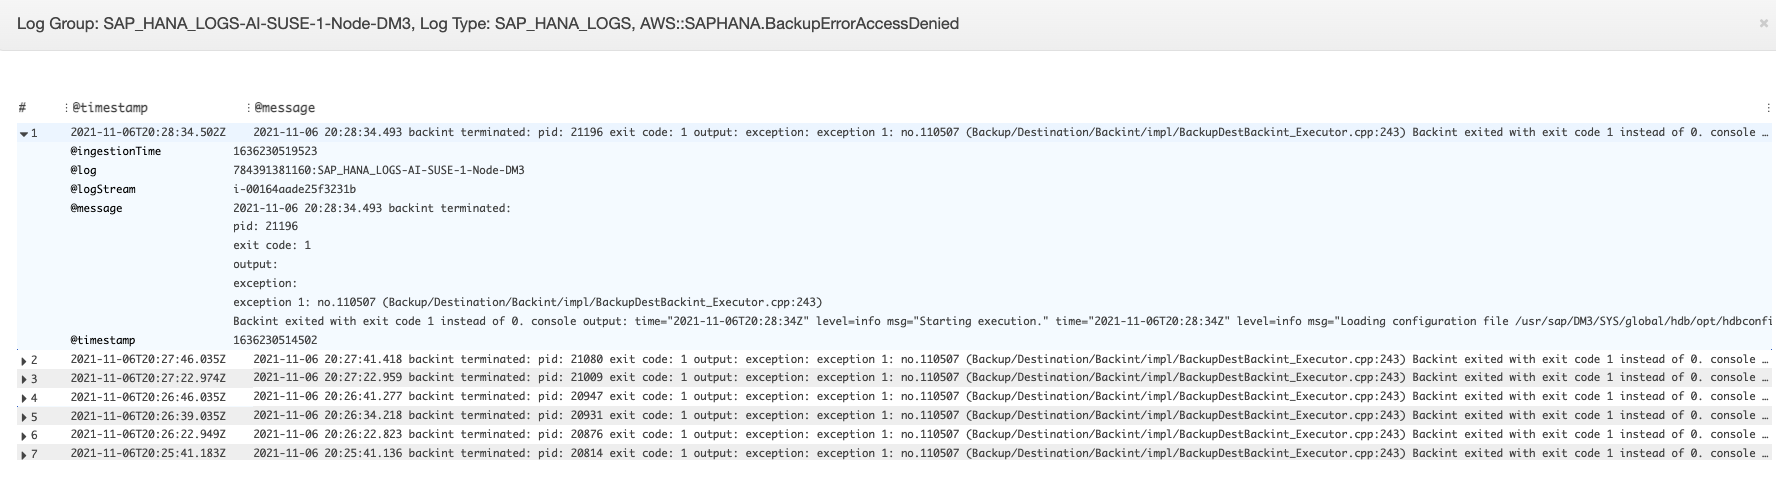
Task: Click the @log value SAP_HANA_LOGS-AI-SUSE-1-Node-DM3
Action: click(x=378, y=170)
